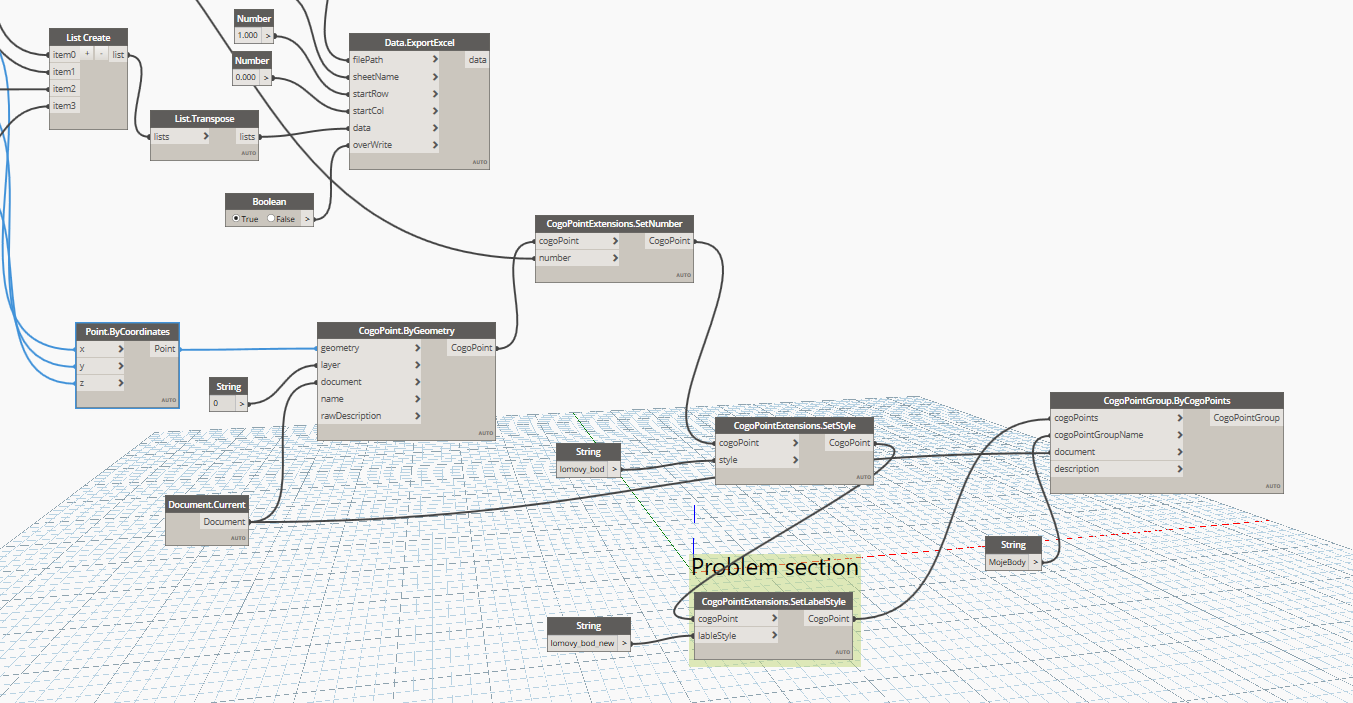Click list output port on List Create
This screenshot has height=703, width=1353.
tap(118, 54)
